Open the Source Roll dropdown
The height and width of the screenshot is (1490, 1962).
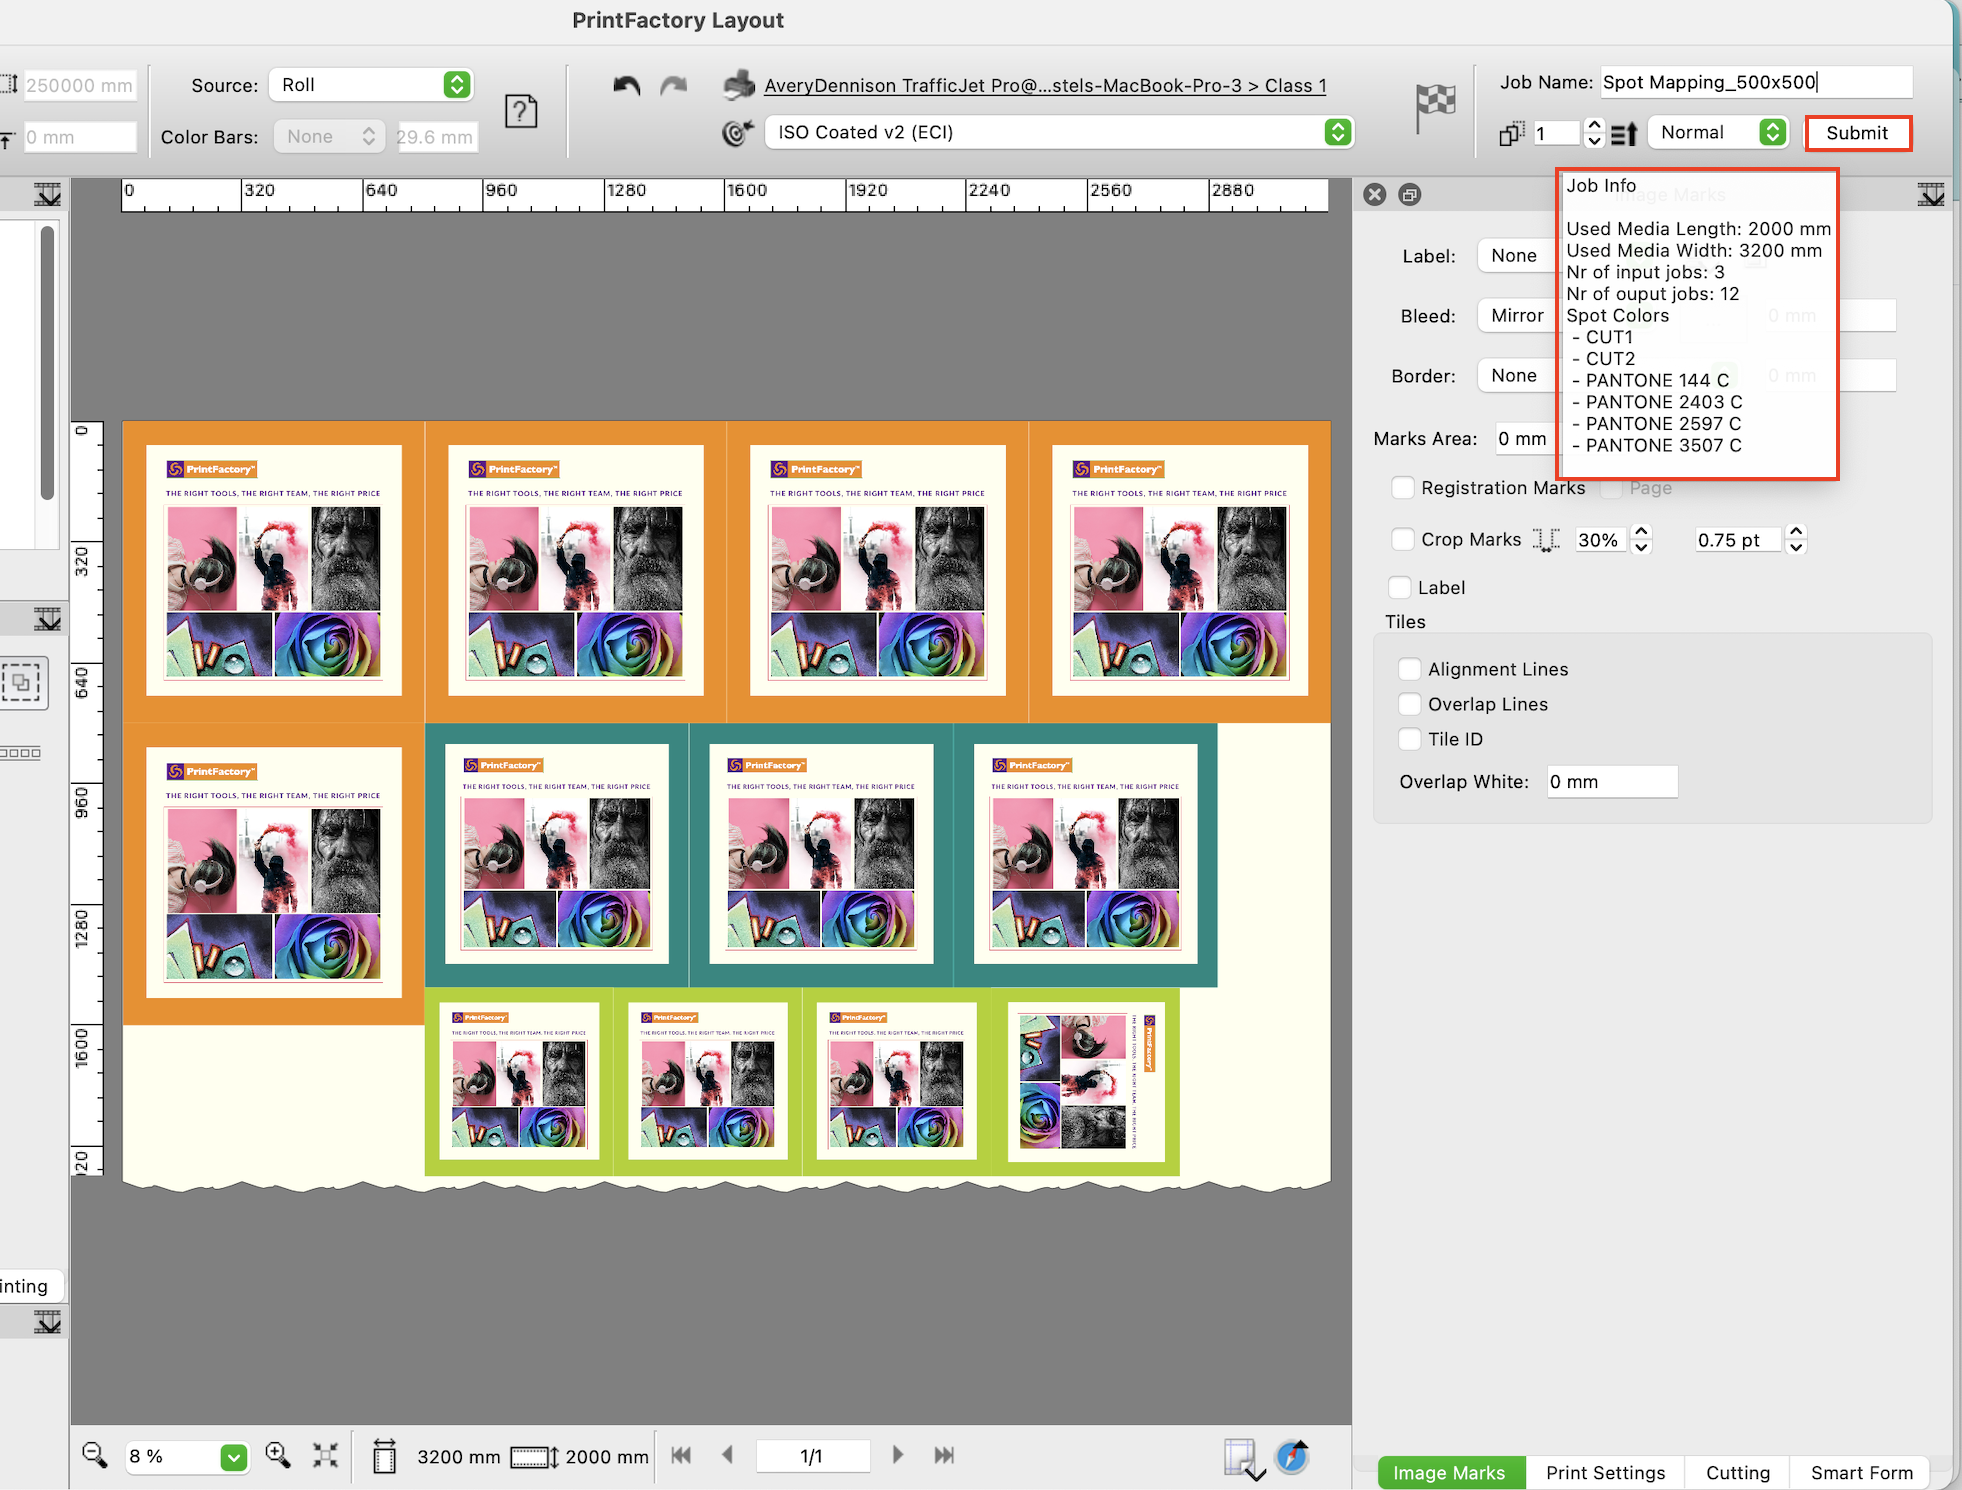click(371, 85)
